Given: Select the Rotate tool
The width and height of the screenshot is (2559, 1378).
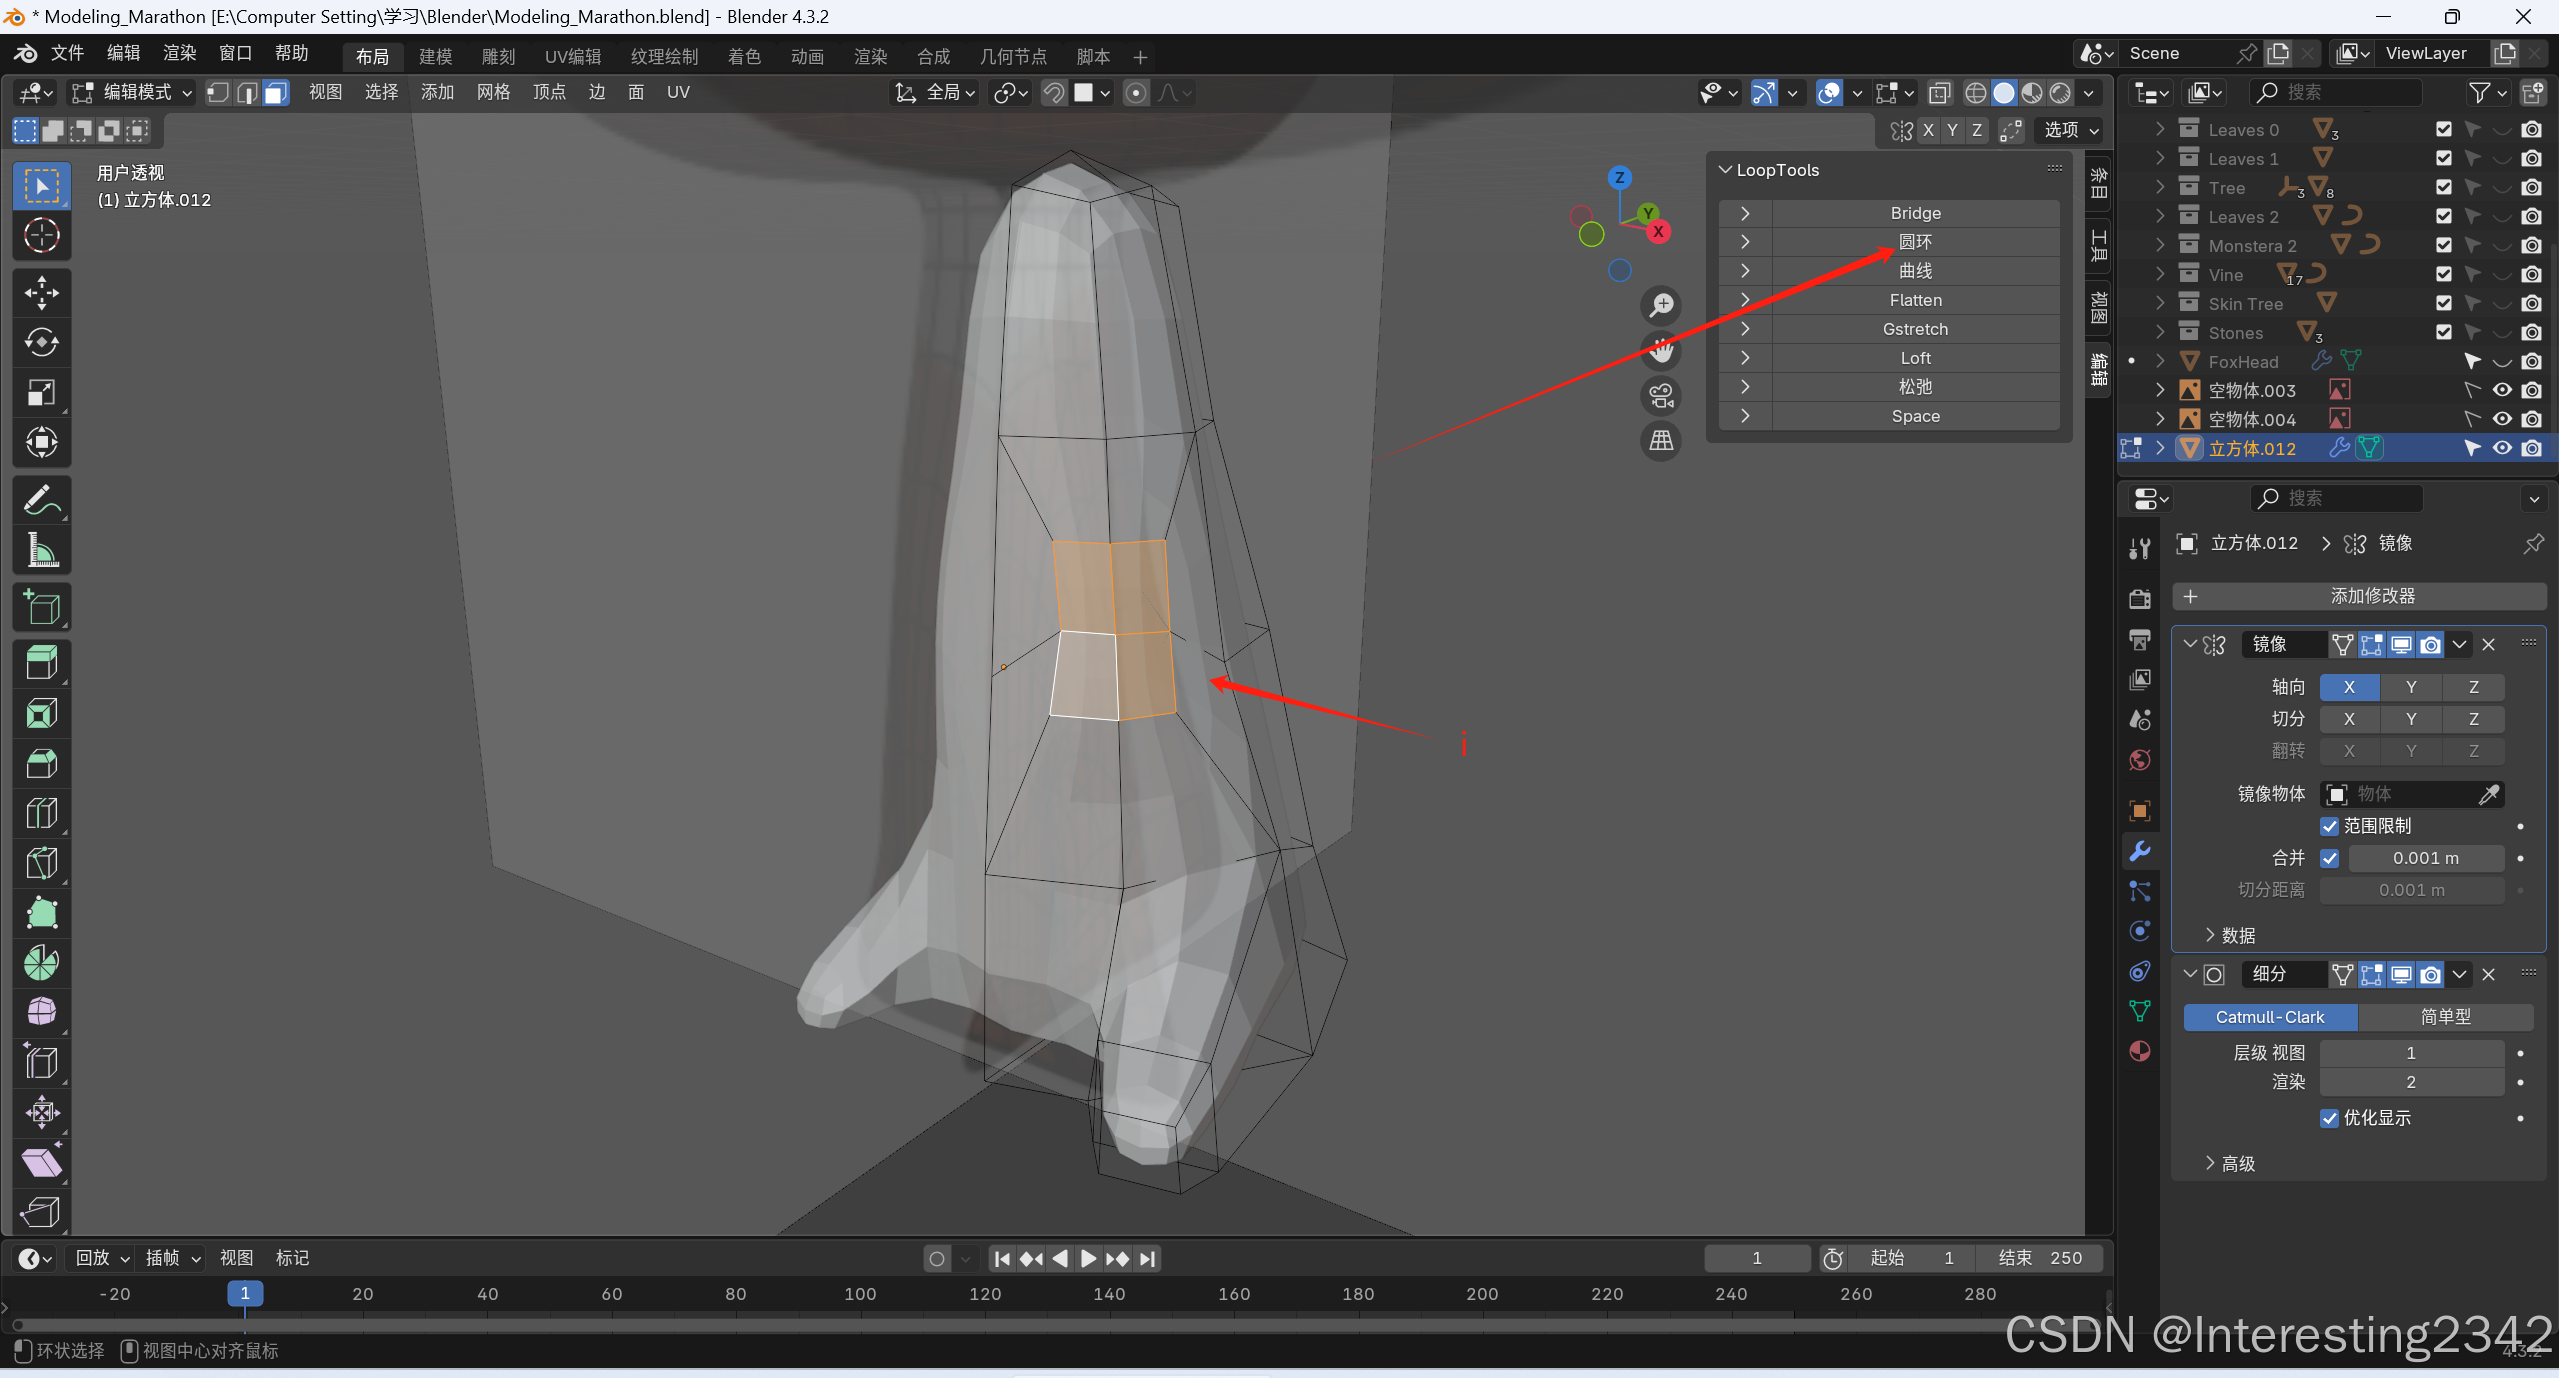Looking at the screenshot, I should pos(41,342).
